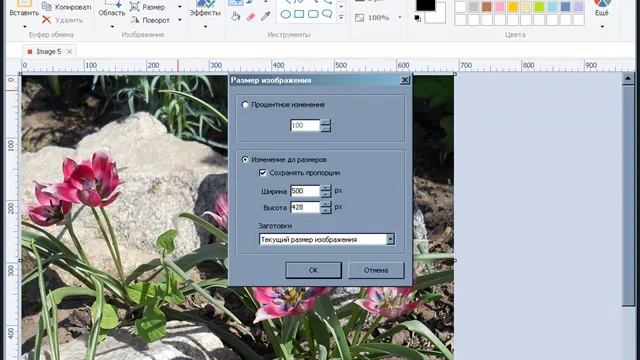This screenshot has height=360, width=640.
Task: Click the small reset default colors icon
Action: pyautogui.click(x=417, y=18)
